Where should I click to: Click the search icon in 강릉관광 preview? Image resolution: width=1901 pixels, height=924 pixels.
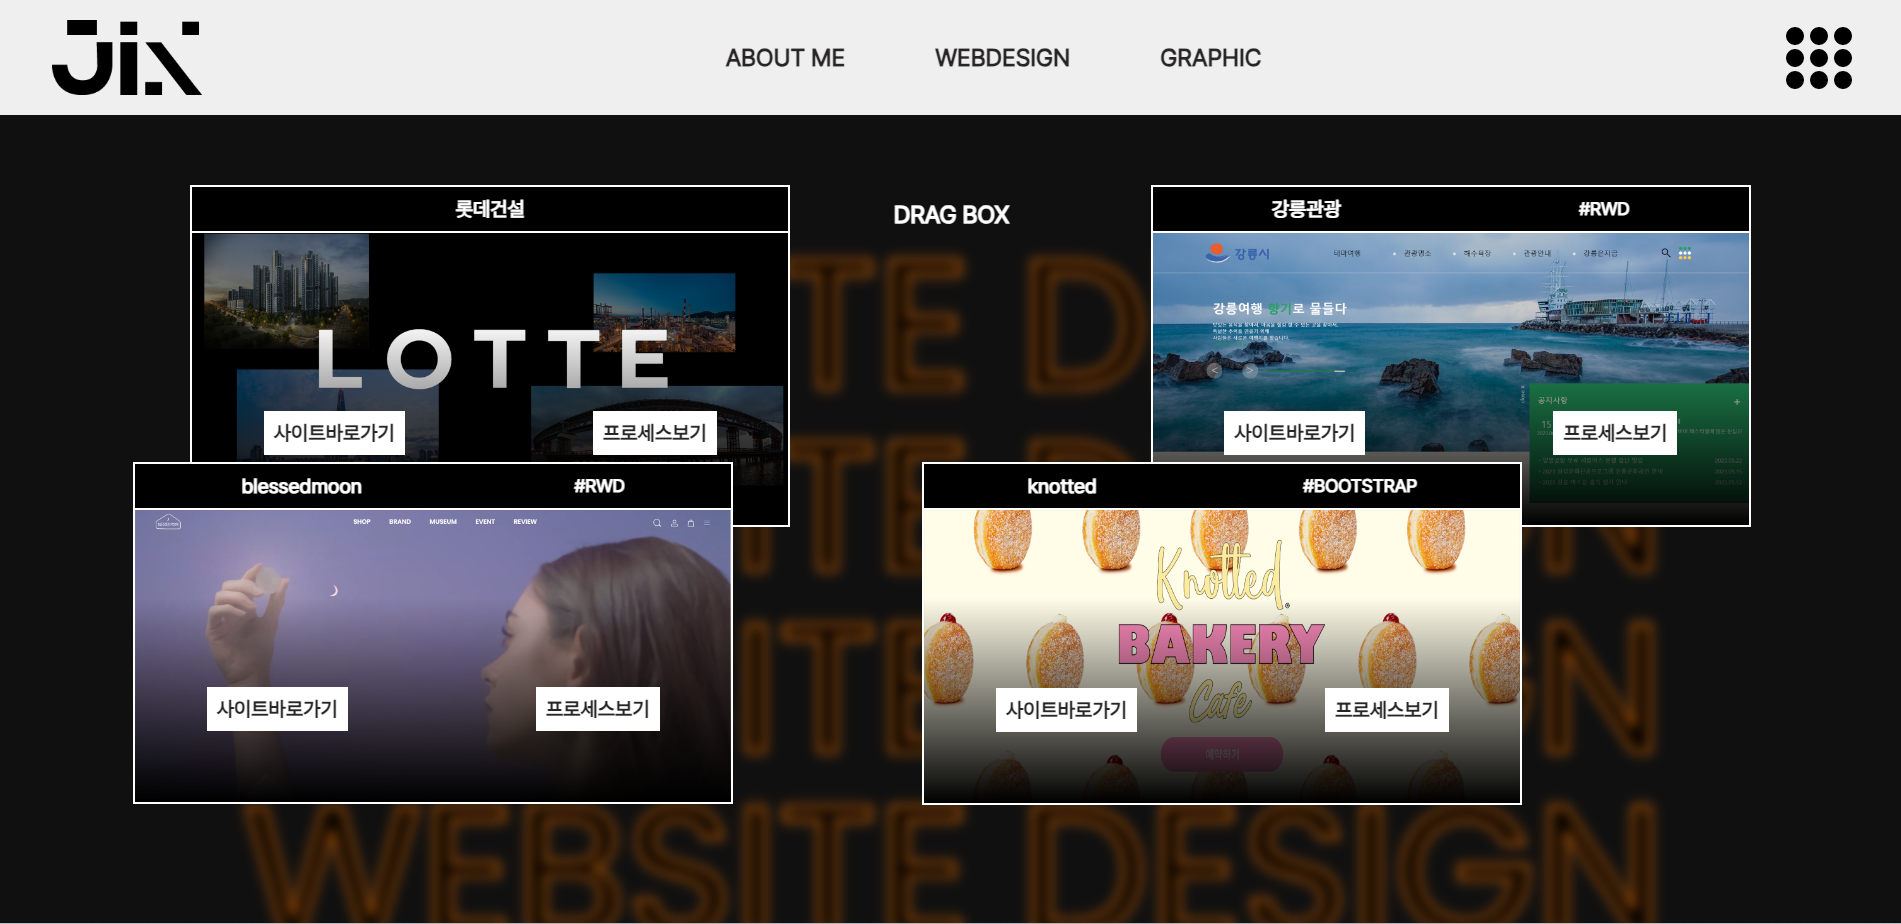coord(1666,253)
